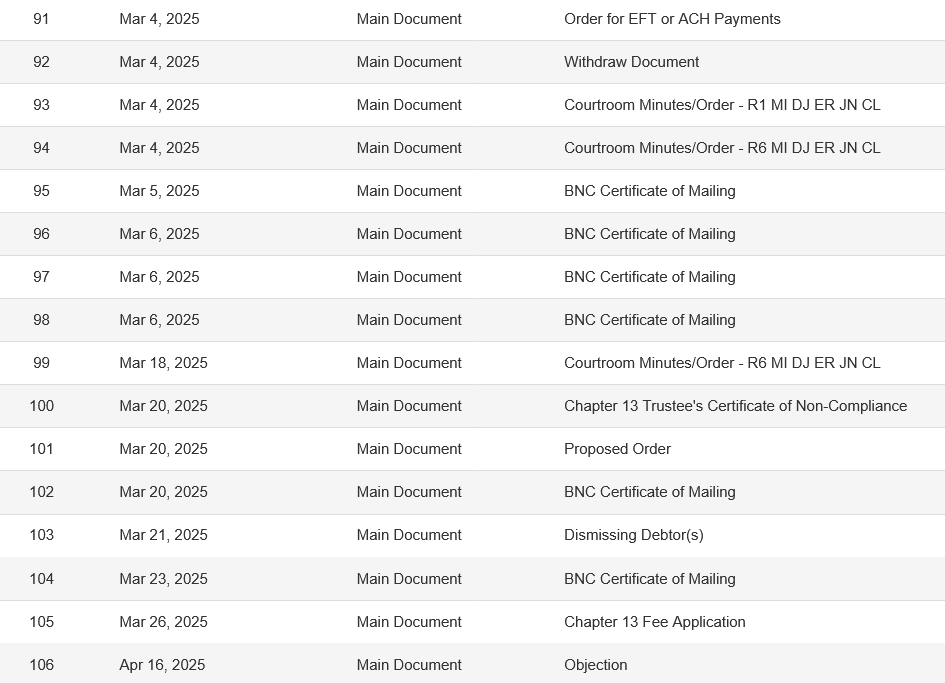The image size is (945, 683).
Task: Click docket number 103
Action: 42,535
